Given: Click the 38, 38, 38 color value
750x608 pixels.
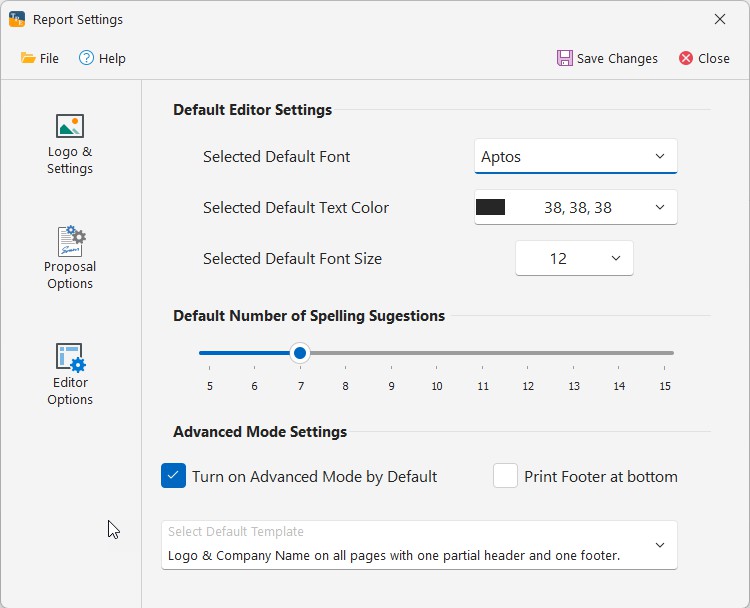Looking at the screenshot, I should coord(578,208).
